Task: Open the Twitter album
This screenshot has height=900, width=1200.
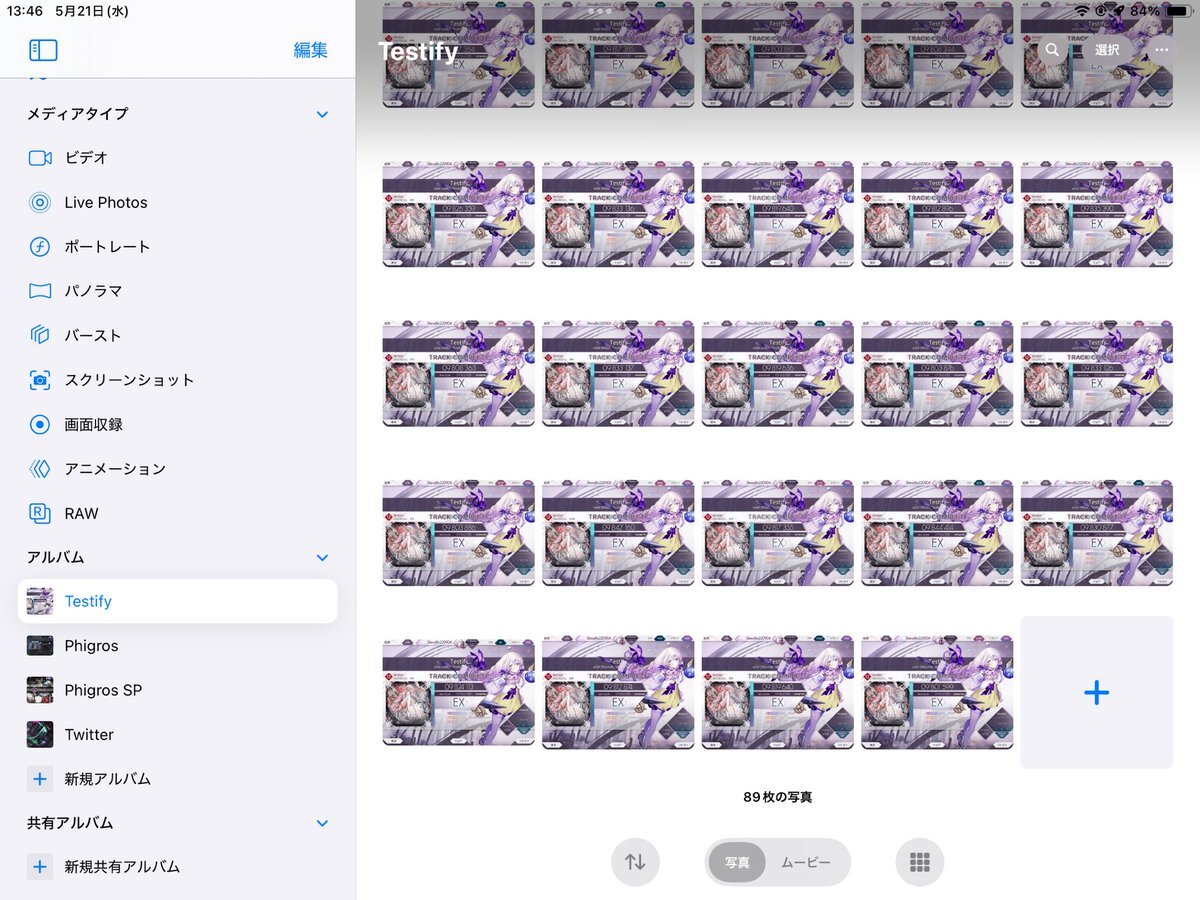Action: [x=178, y=734]
